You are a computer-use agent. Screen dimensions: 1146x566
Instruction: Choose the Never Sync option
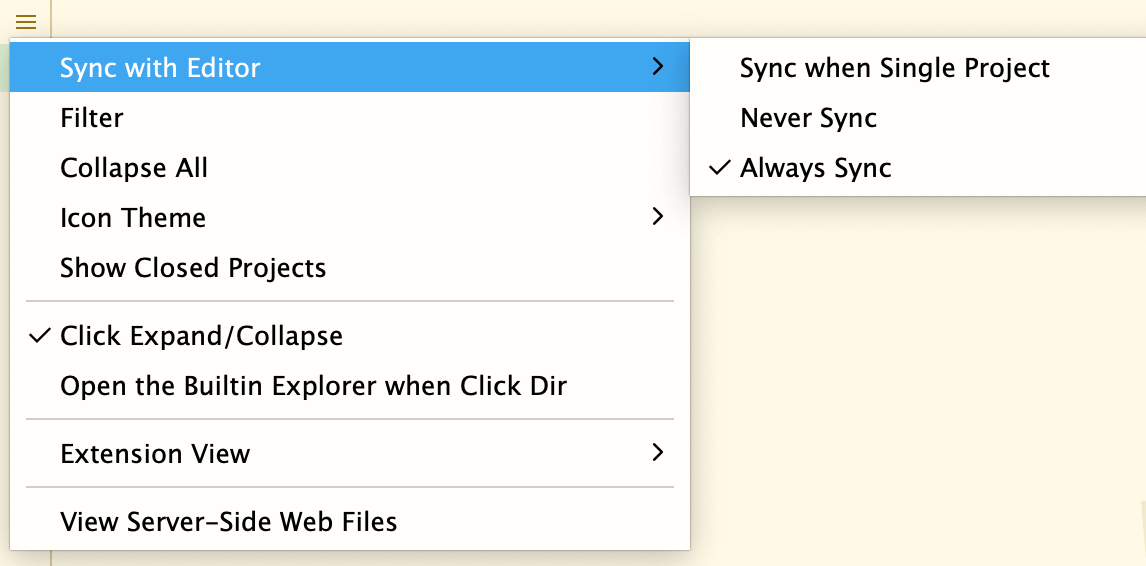[x=918, y=118]
